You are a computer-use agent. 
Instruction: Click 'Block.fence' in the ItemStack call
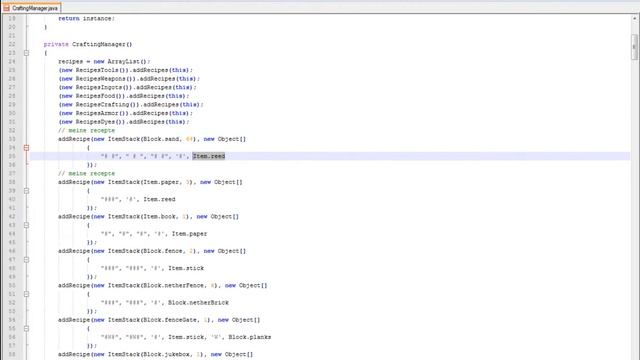pos(162,251)
